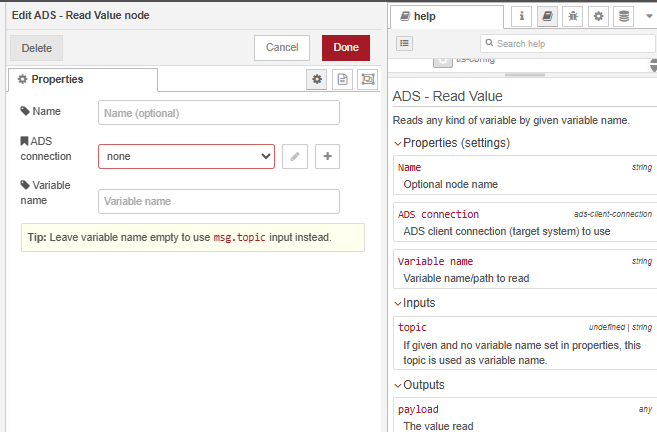657x432 pixels.
Task: Open configuration nodes gear icon
Action: pos(598,16)
